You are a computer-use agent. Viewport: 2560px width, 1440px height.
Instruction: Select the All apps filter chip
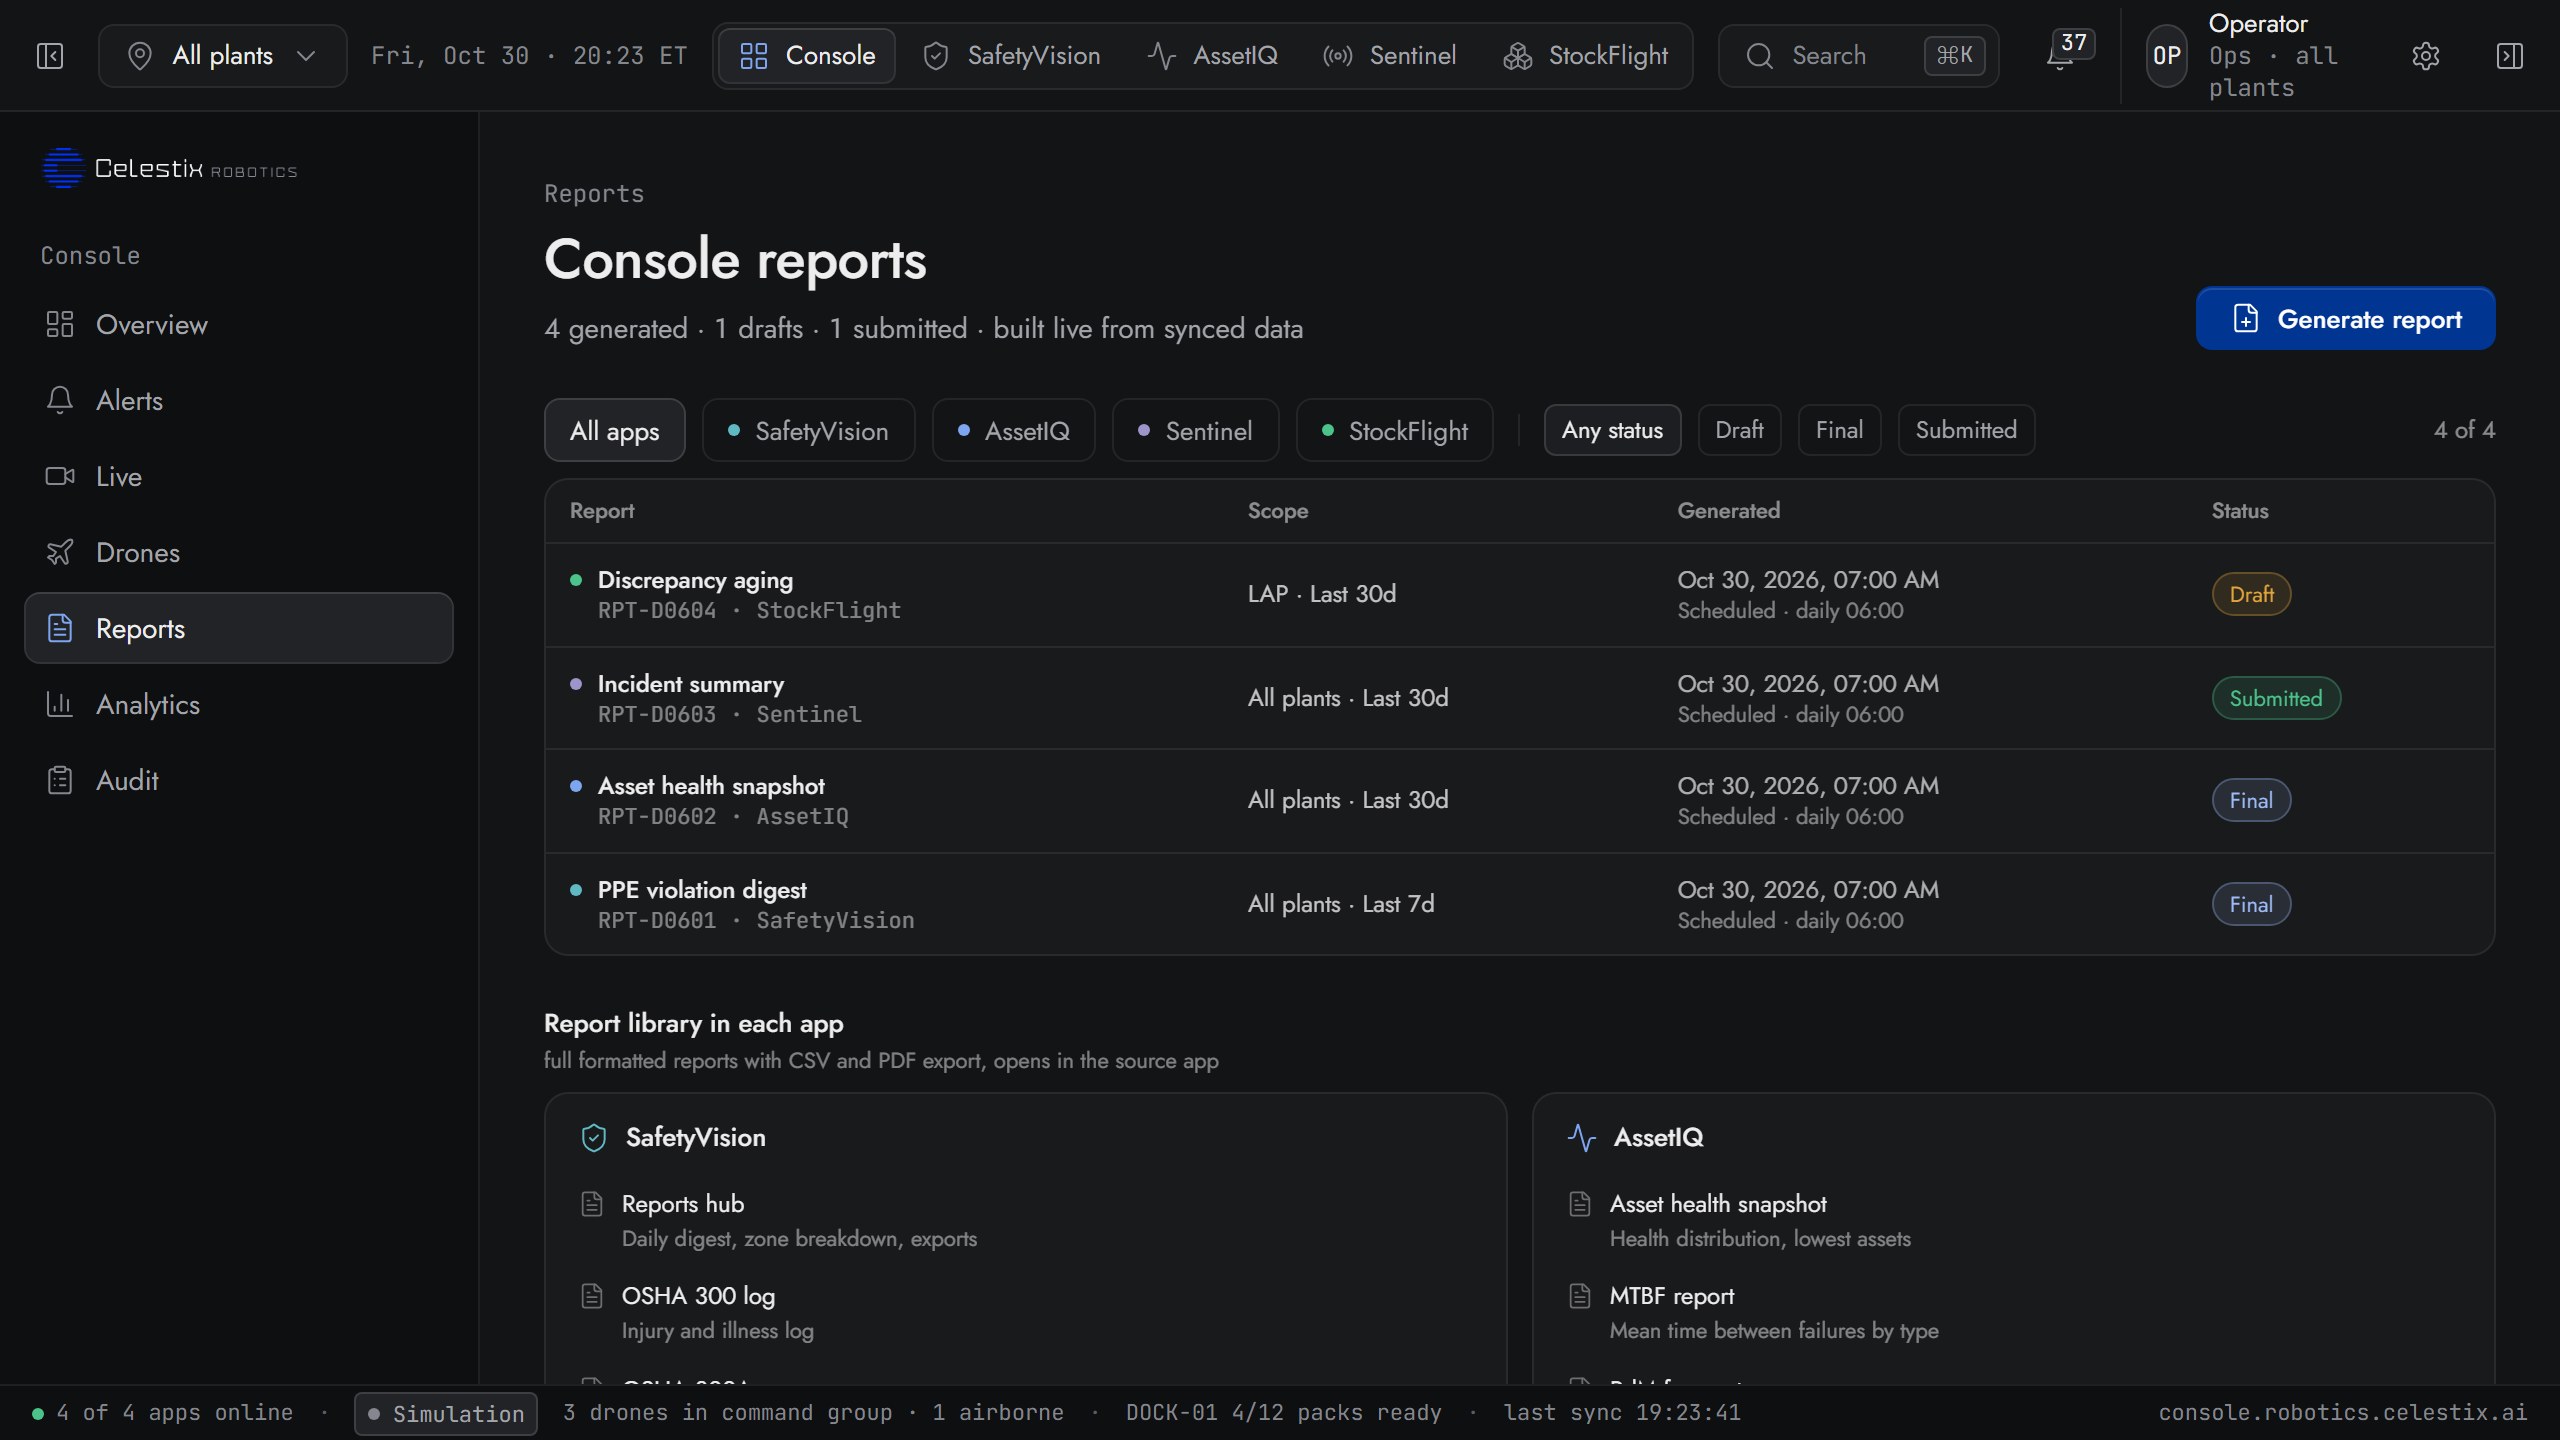(615, 431)
